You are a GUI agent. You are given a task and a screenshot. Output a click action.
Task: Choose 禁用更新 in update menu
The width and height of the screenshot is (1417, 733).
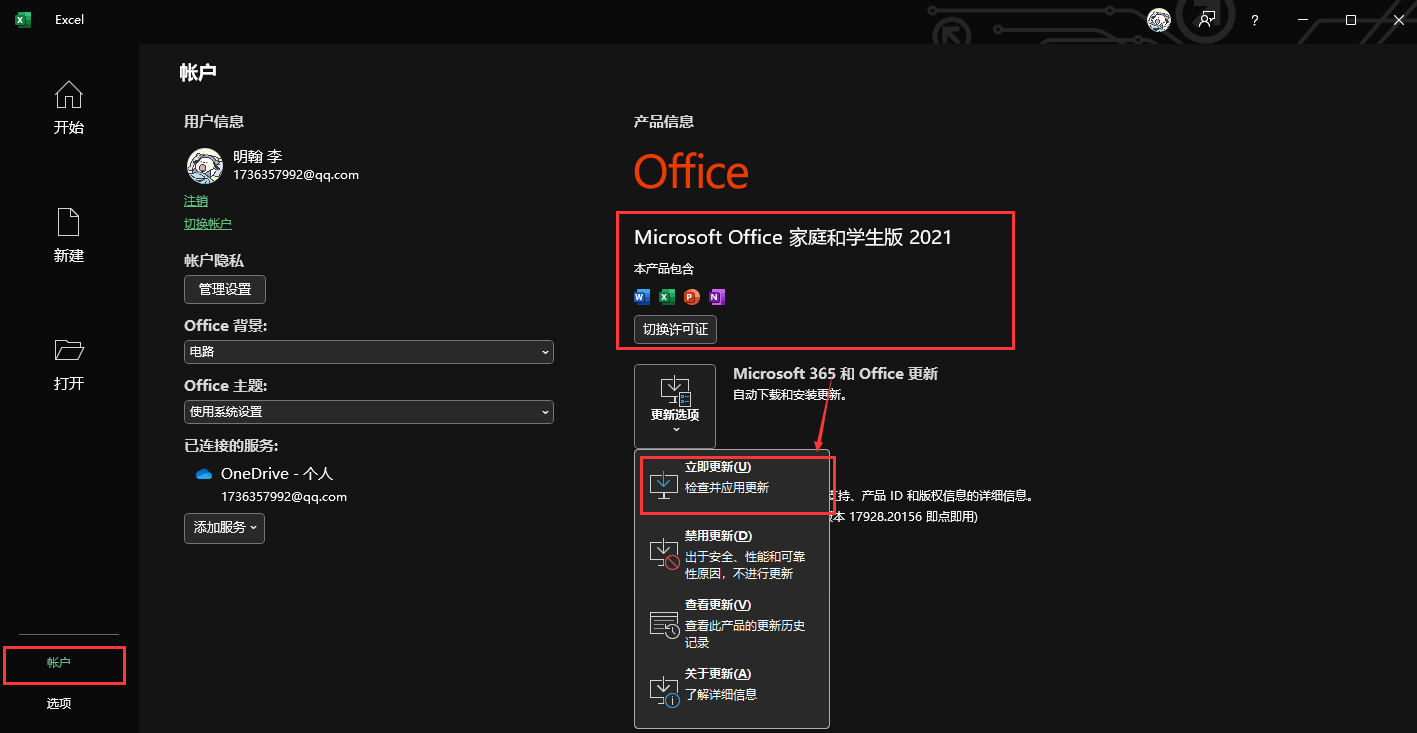tap(732, 554)
